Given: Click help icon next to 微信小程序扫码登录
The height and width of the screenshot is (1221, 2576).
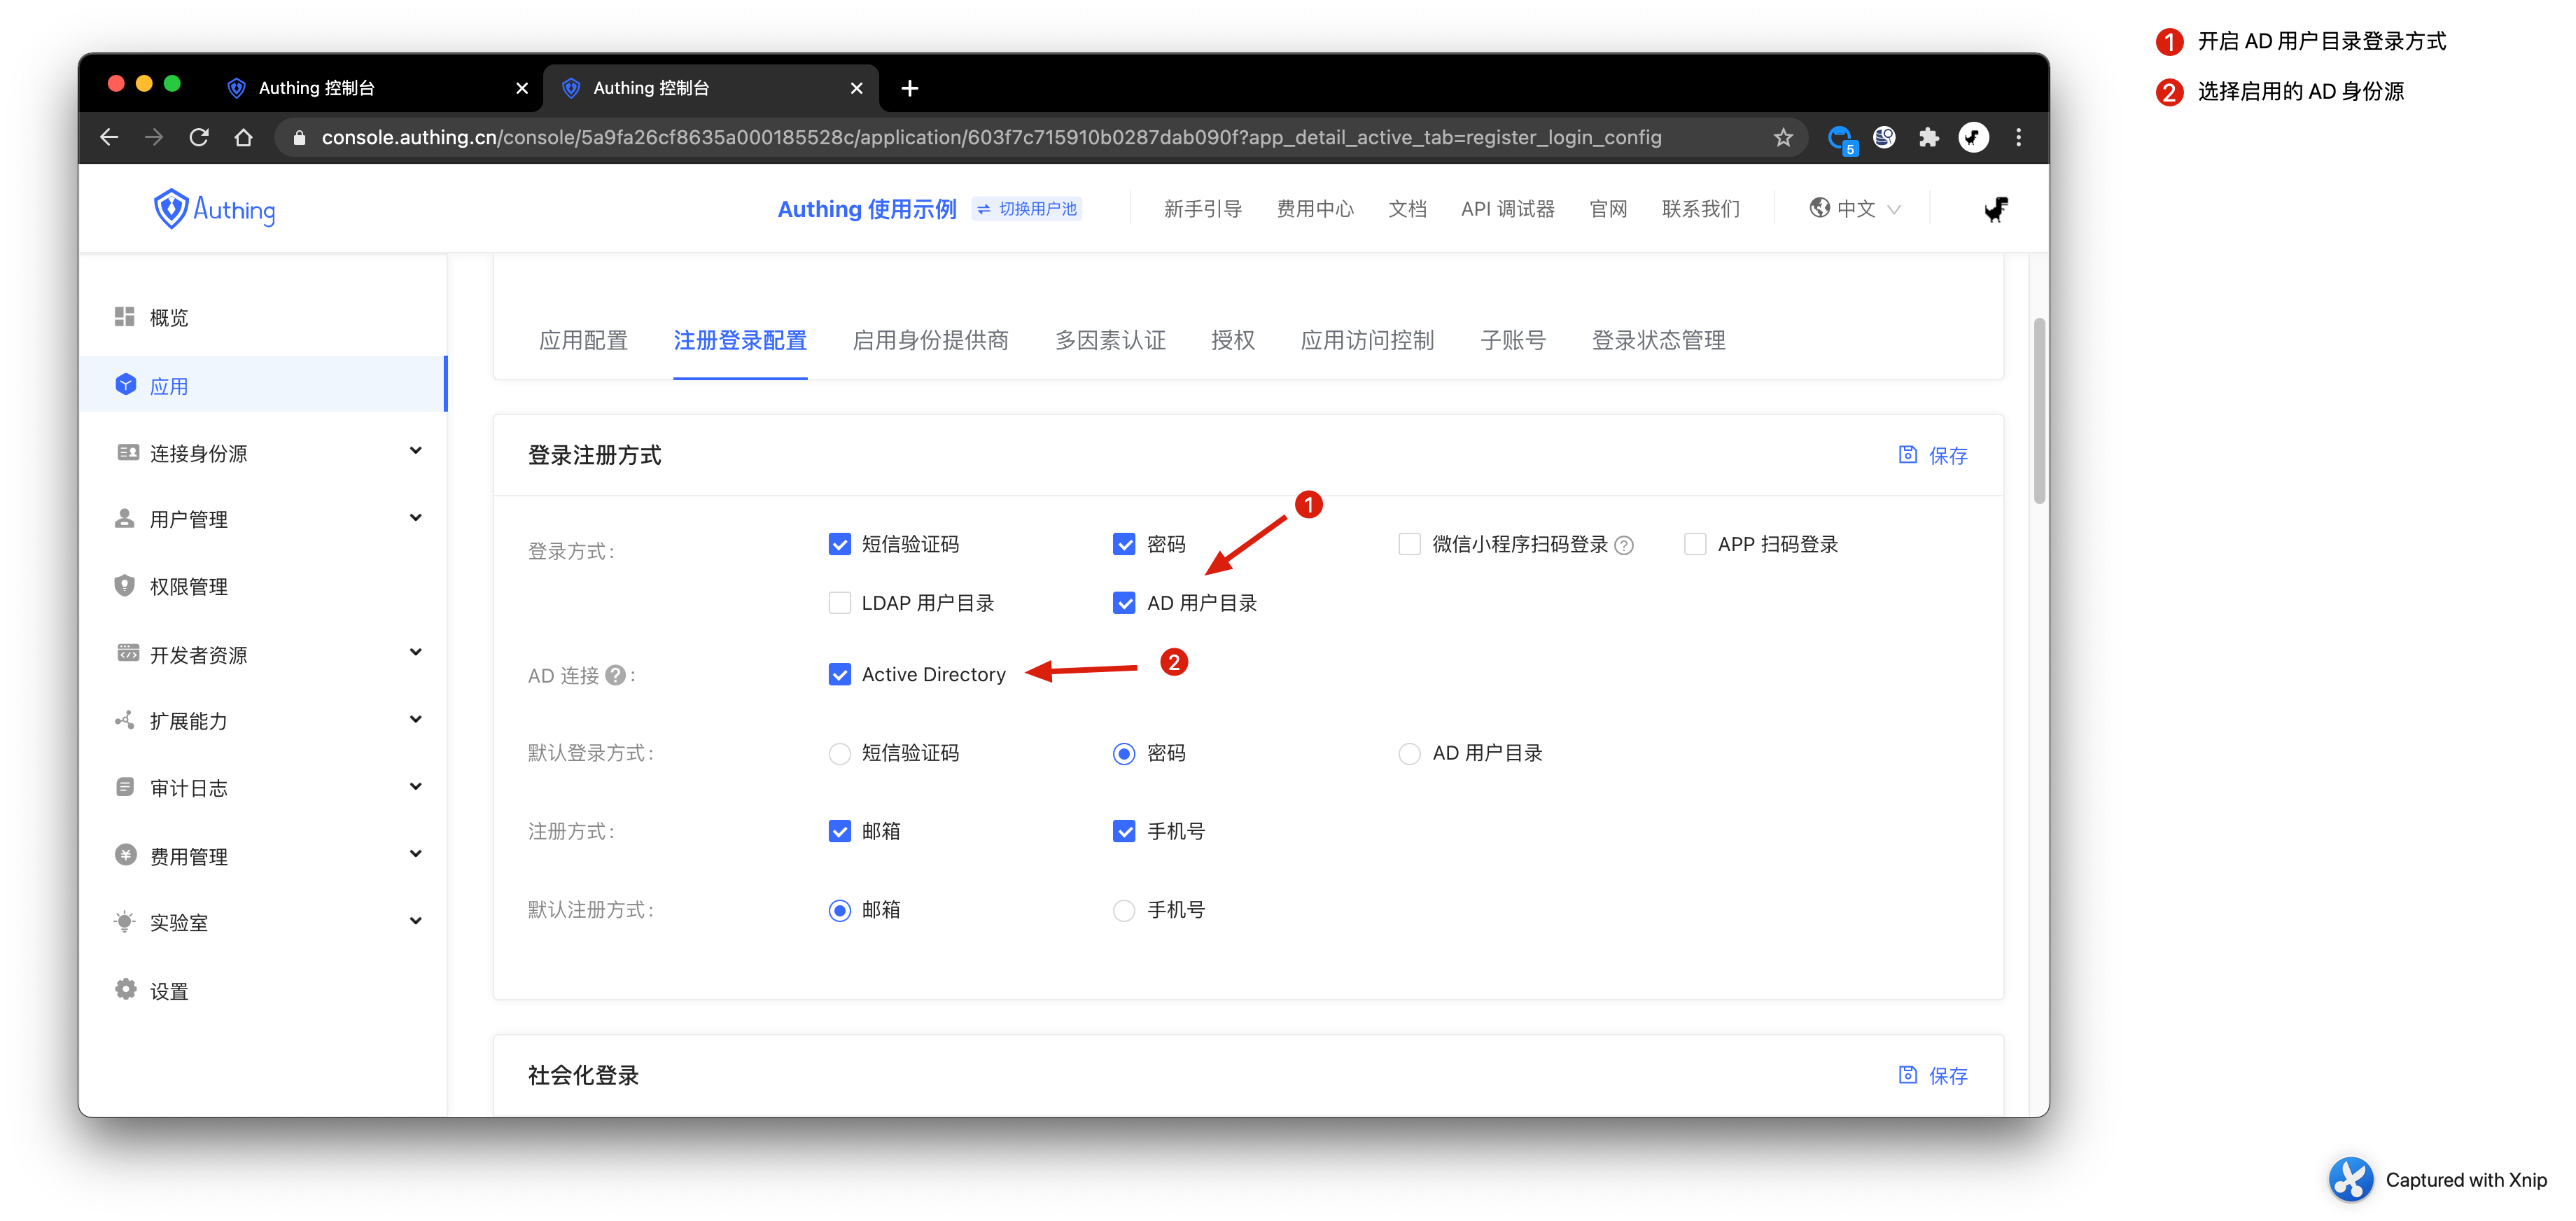Looking at the screenshot, I should [x=1624, y=545].
